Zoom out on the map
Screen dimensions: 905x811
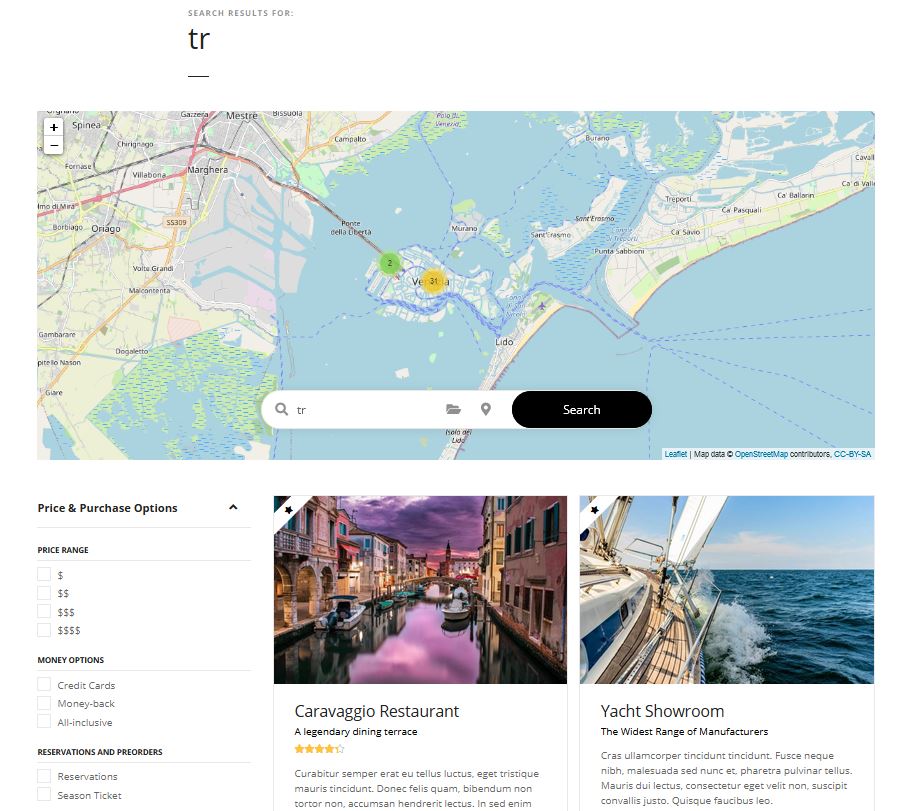54,145
